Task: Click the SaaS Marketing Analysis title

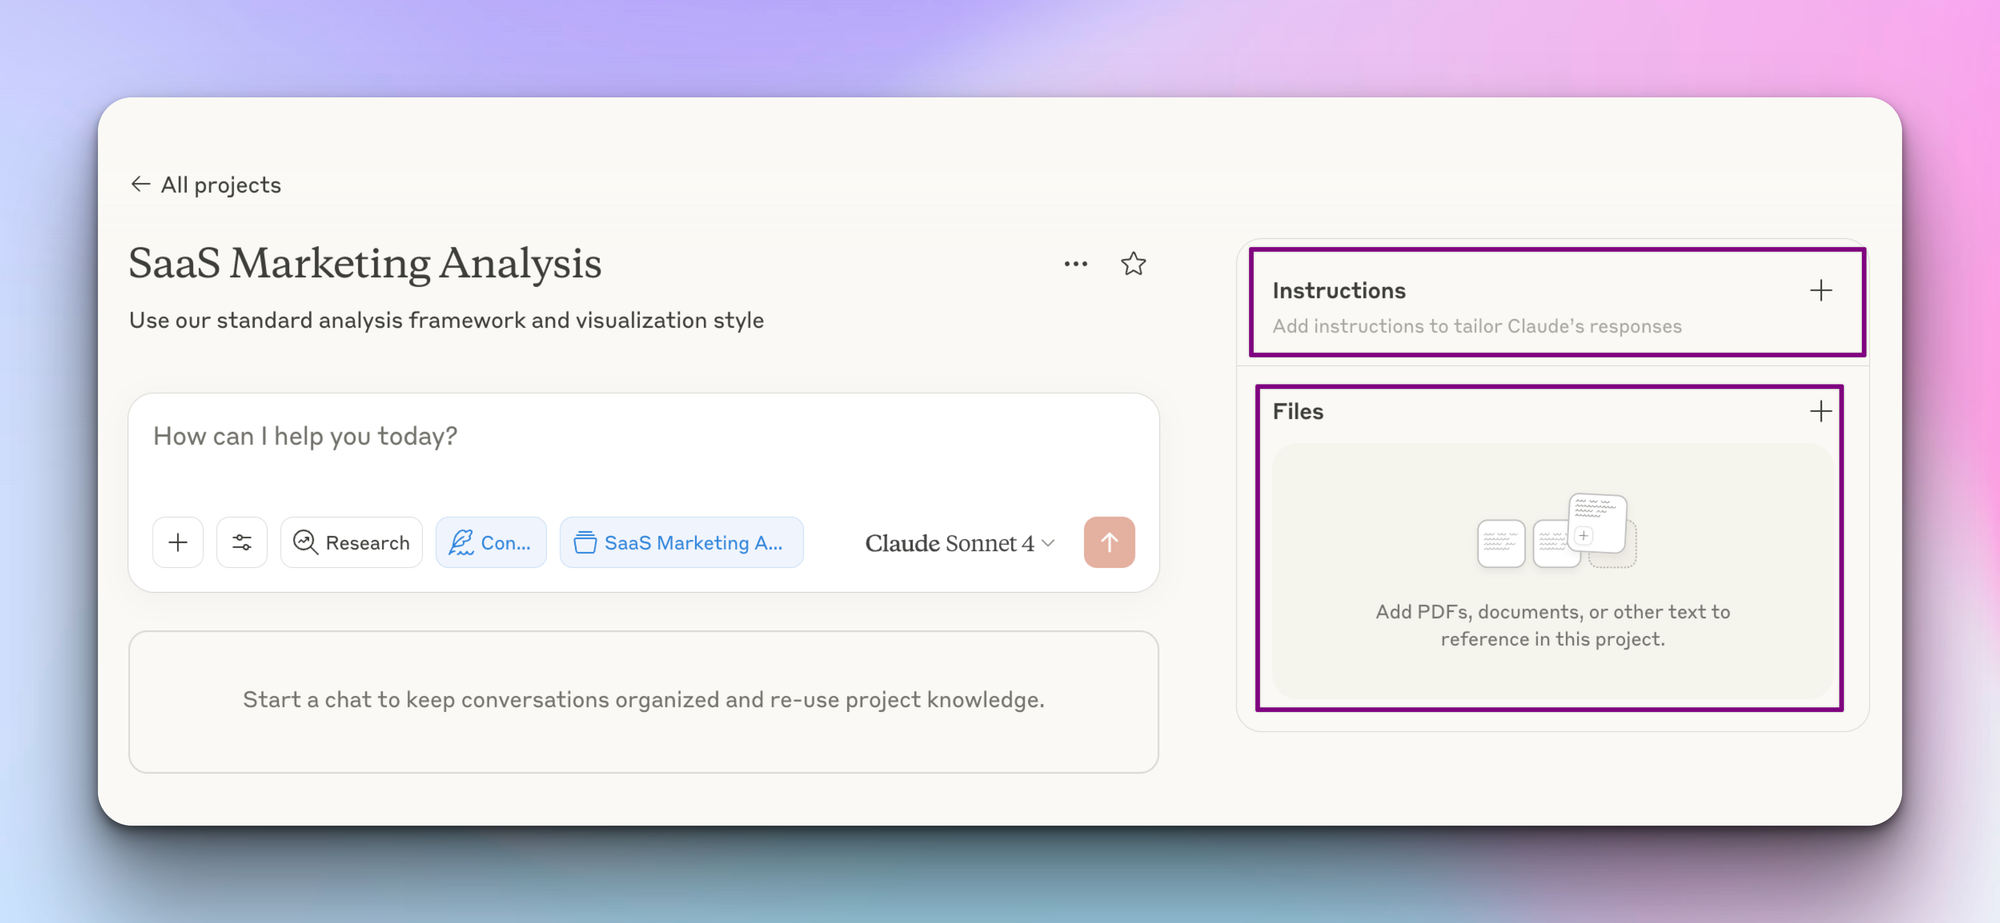Action: pos(365,264)
